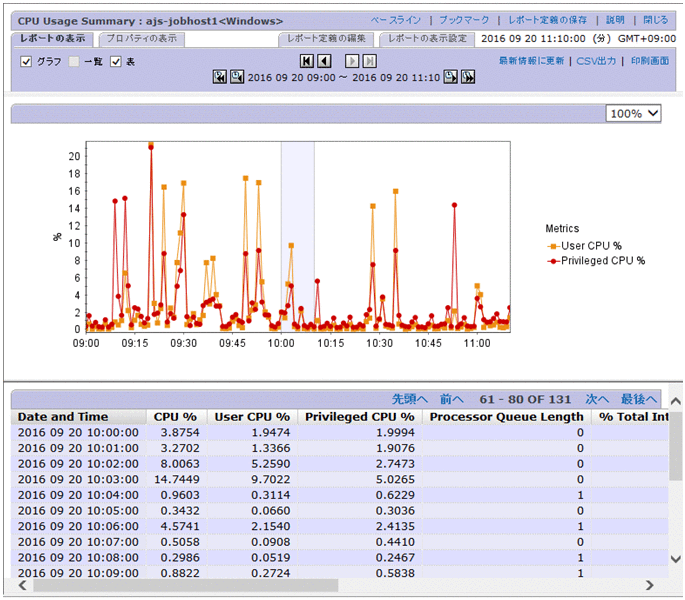685x600 pixels.
Task: Go to next rows with 次へ link
Action: coord(597,399)
